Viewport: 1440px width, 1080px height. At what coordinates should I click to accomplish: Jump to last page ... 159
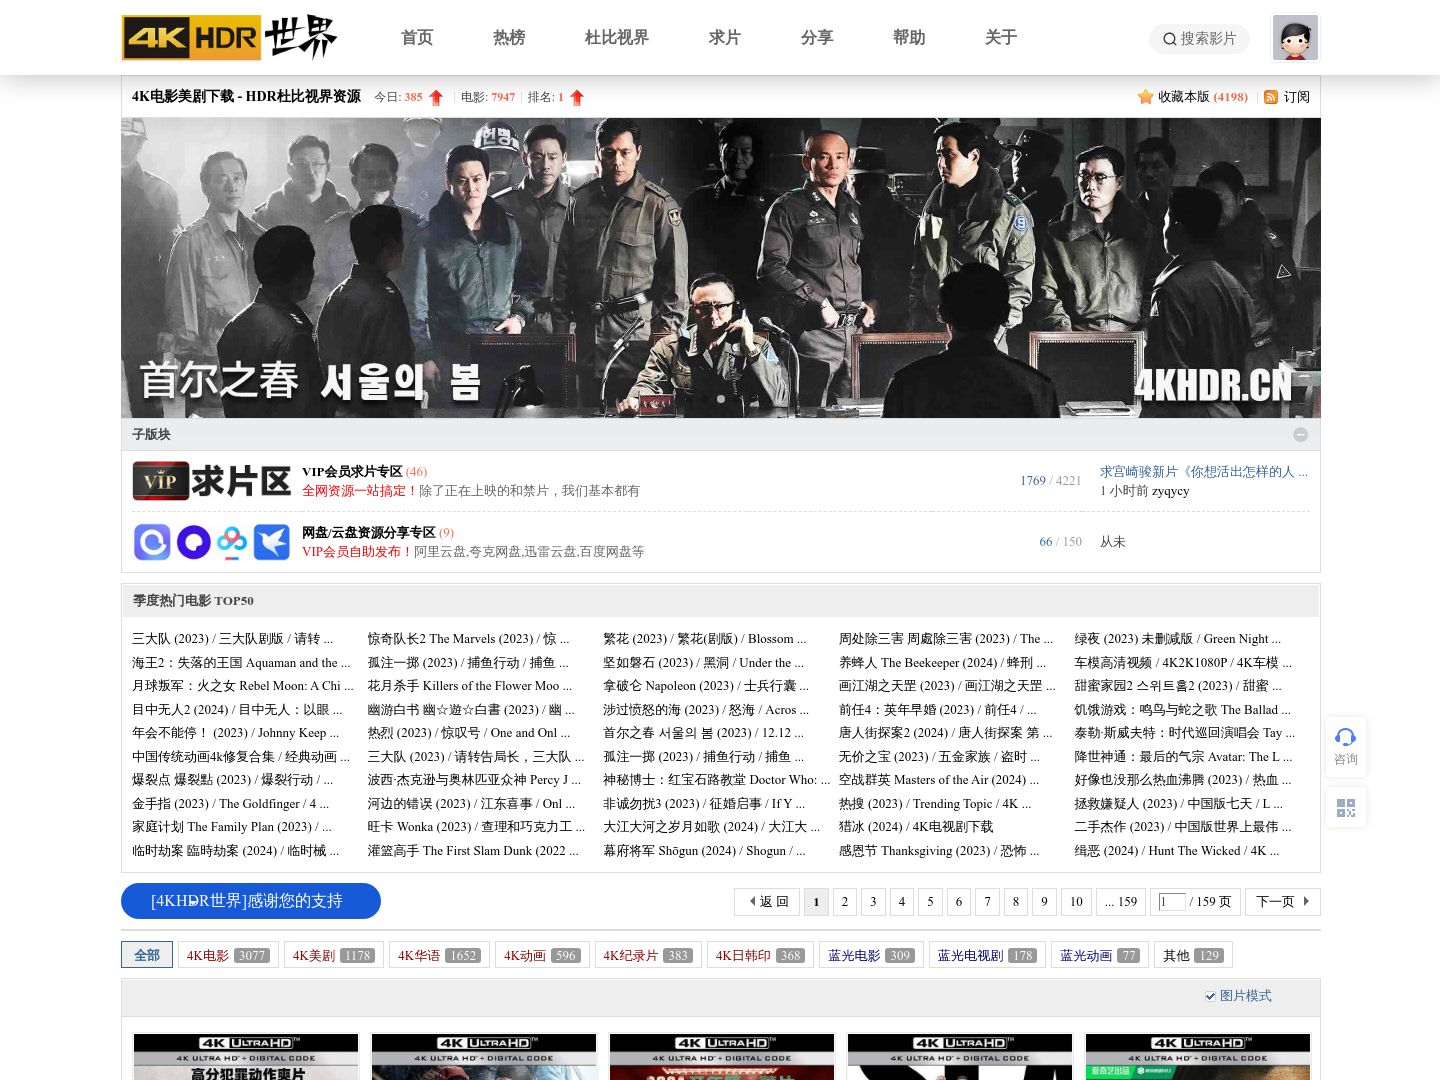(x=1121, y=901)
